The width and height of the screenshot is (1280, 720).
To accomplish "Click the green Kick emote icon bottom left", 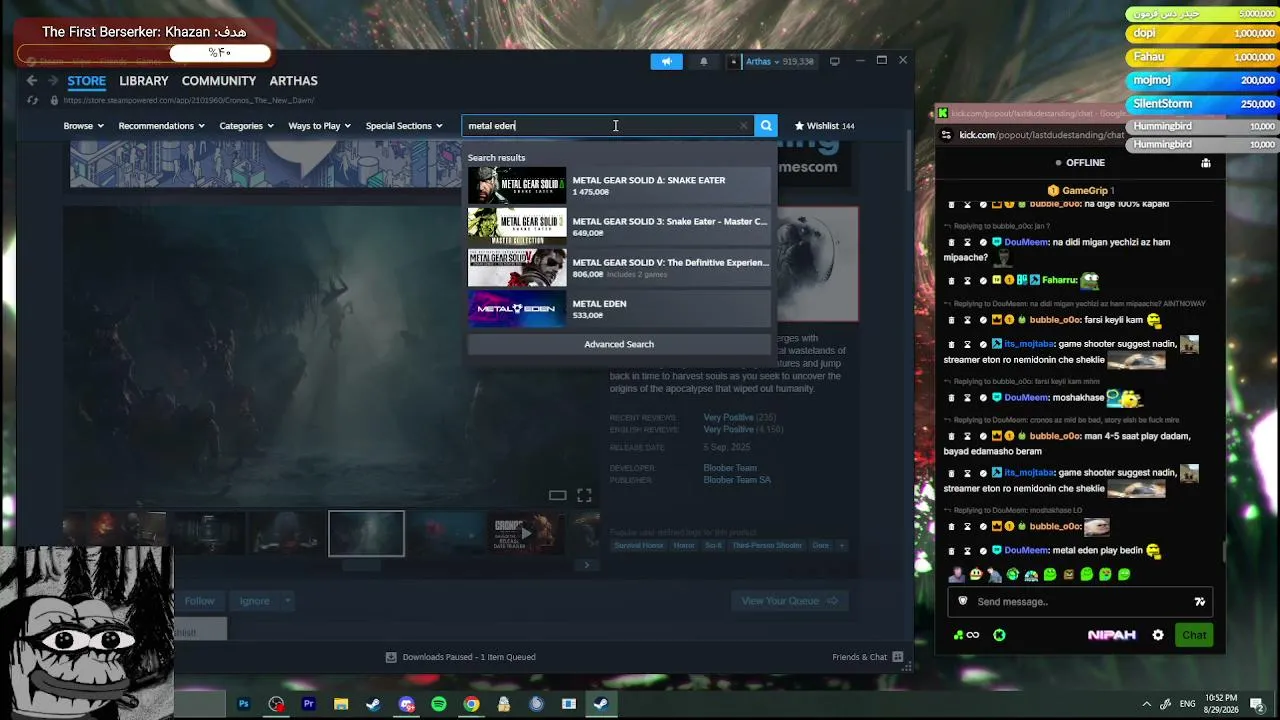I will 999,635.
